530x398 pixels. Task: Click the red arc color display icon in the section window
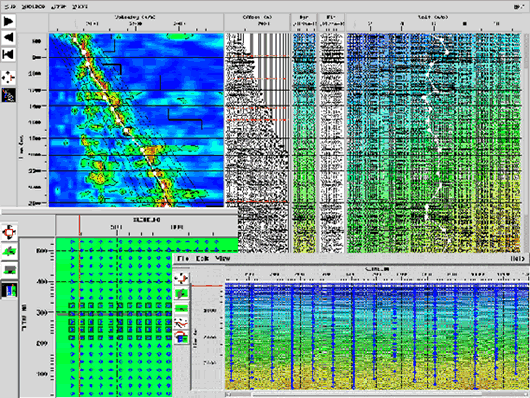[x=182, y=337]
